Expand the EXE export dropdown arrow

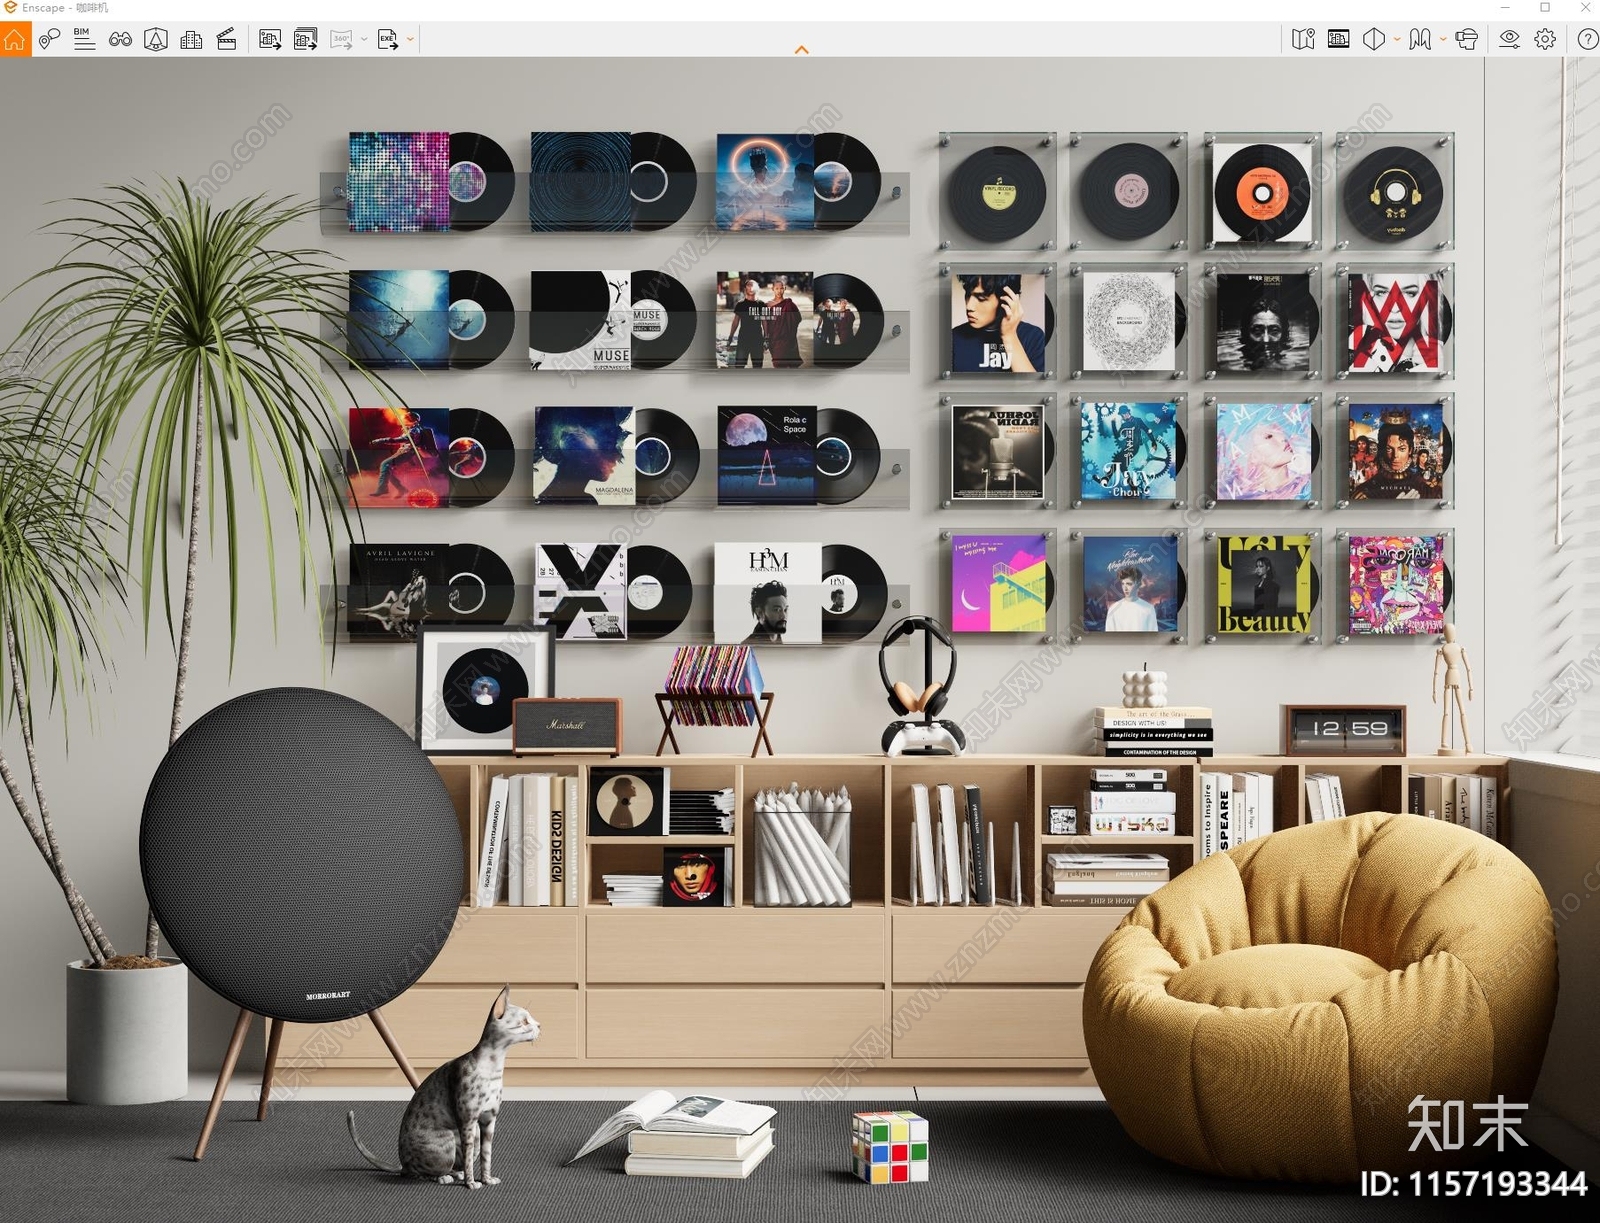point(410,40)
